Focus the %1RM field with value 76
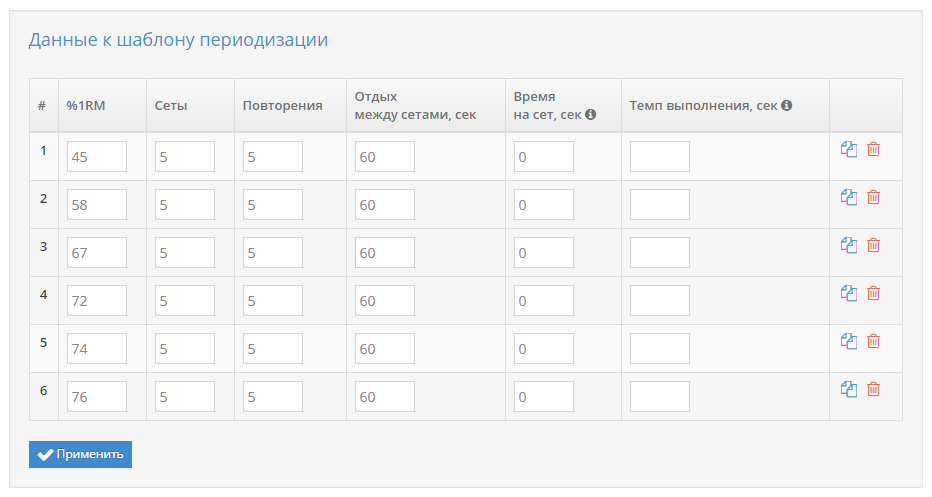932x497 pixels. (97, 397)
